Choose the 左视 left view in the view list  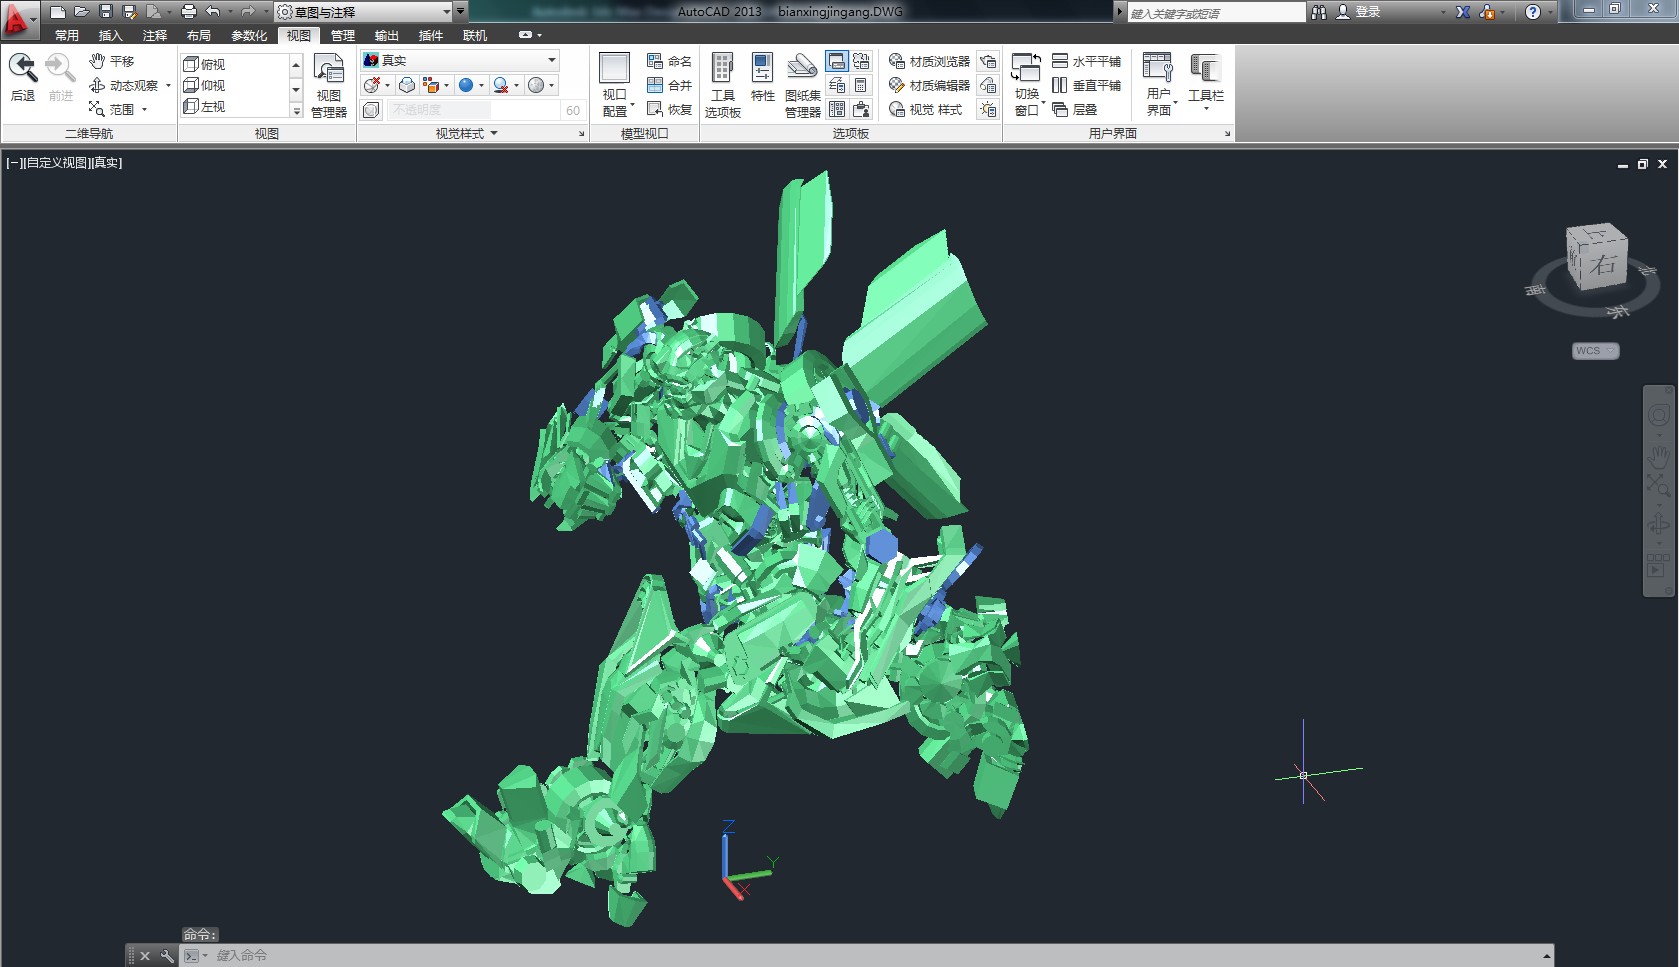(205, 106)
